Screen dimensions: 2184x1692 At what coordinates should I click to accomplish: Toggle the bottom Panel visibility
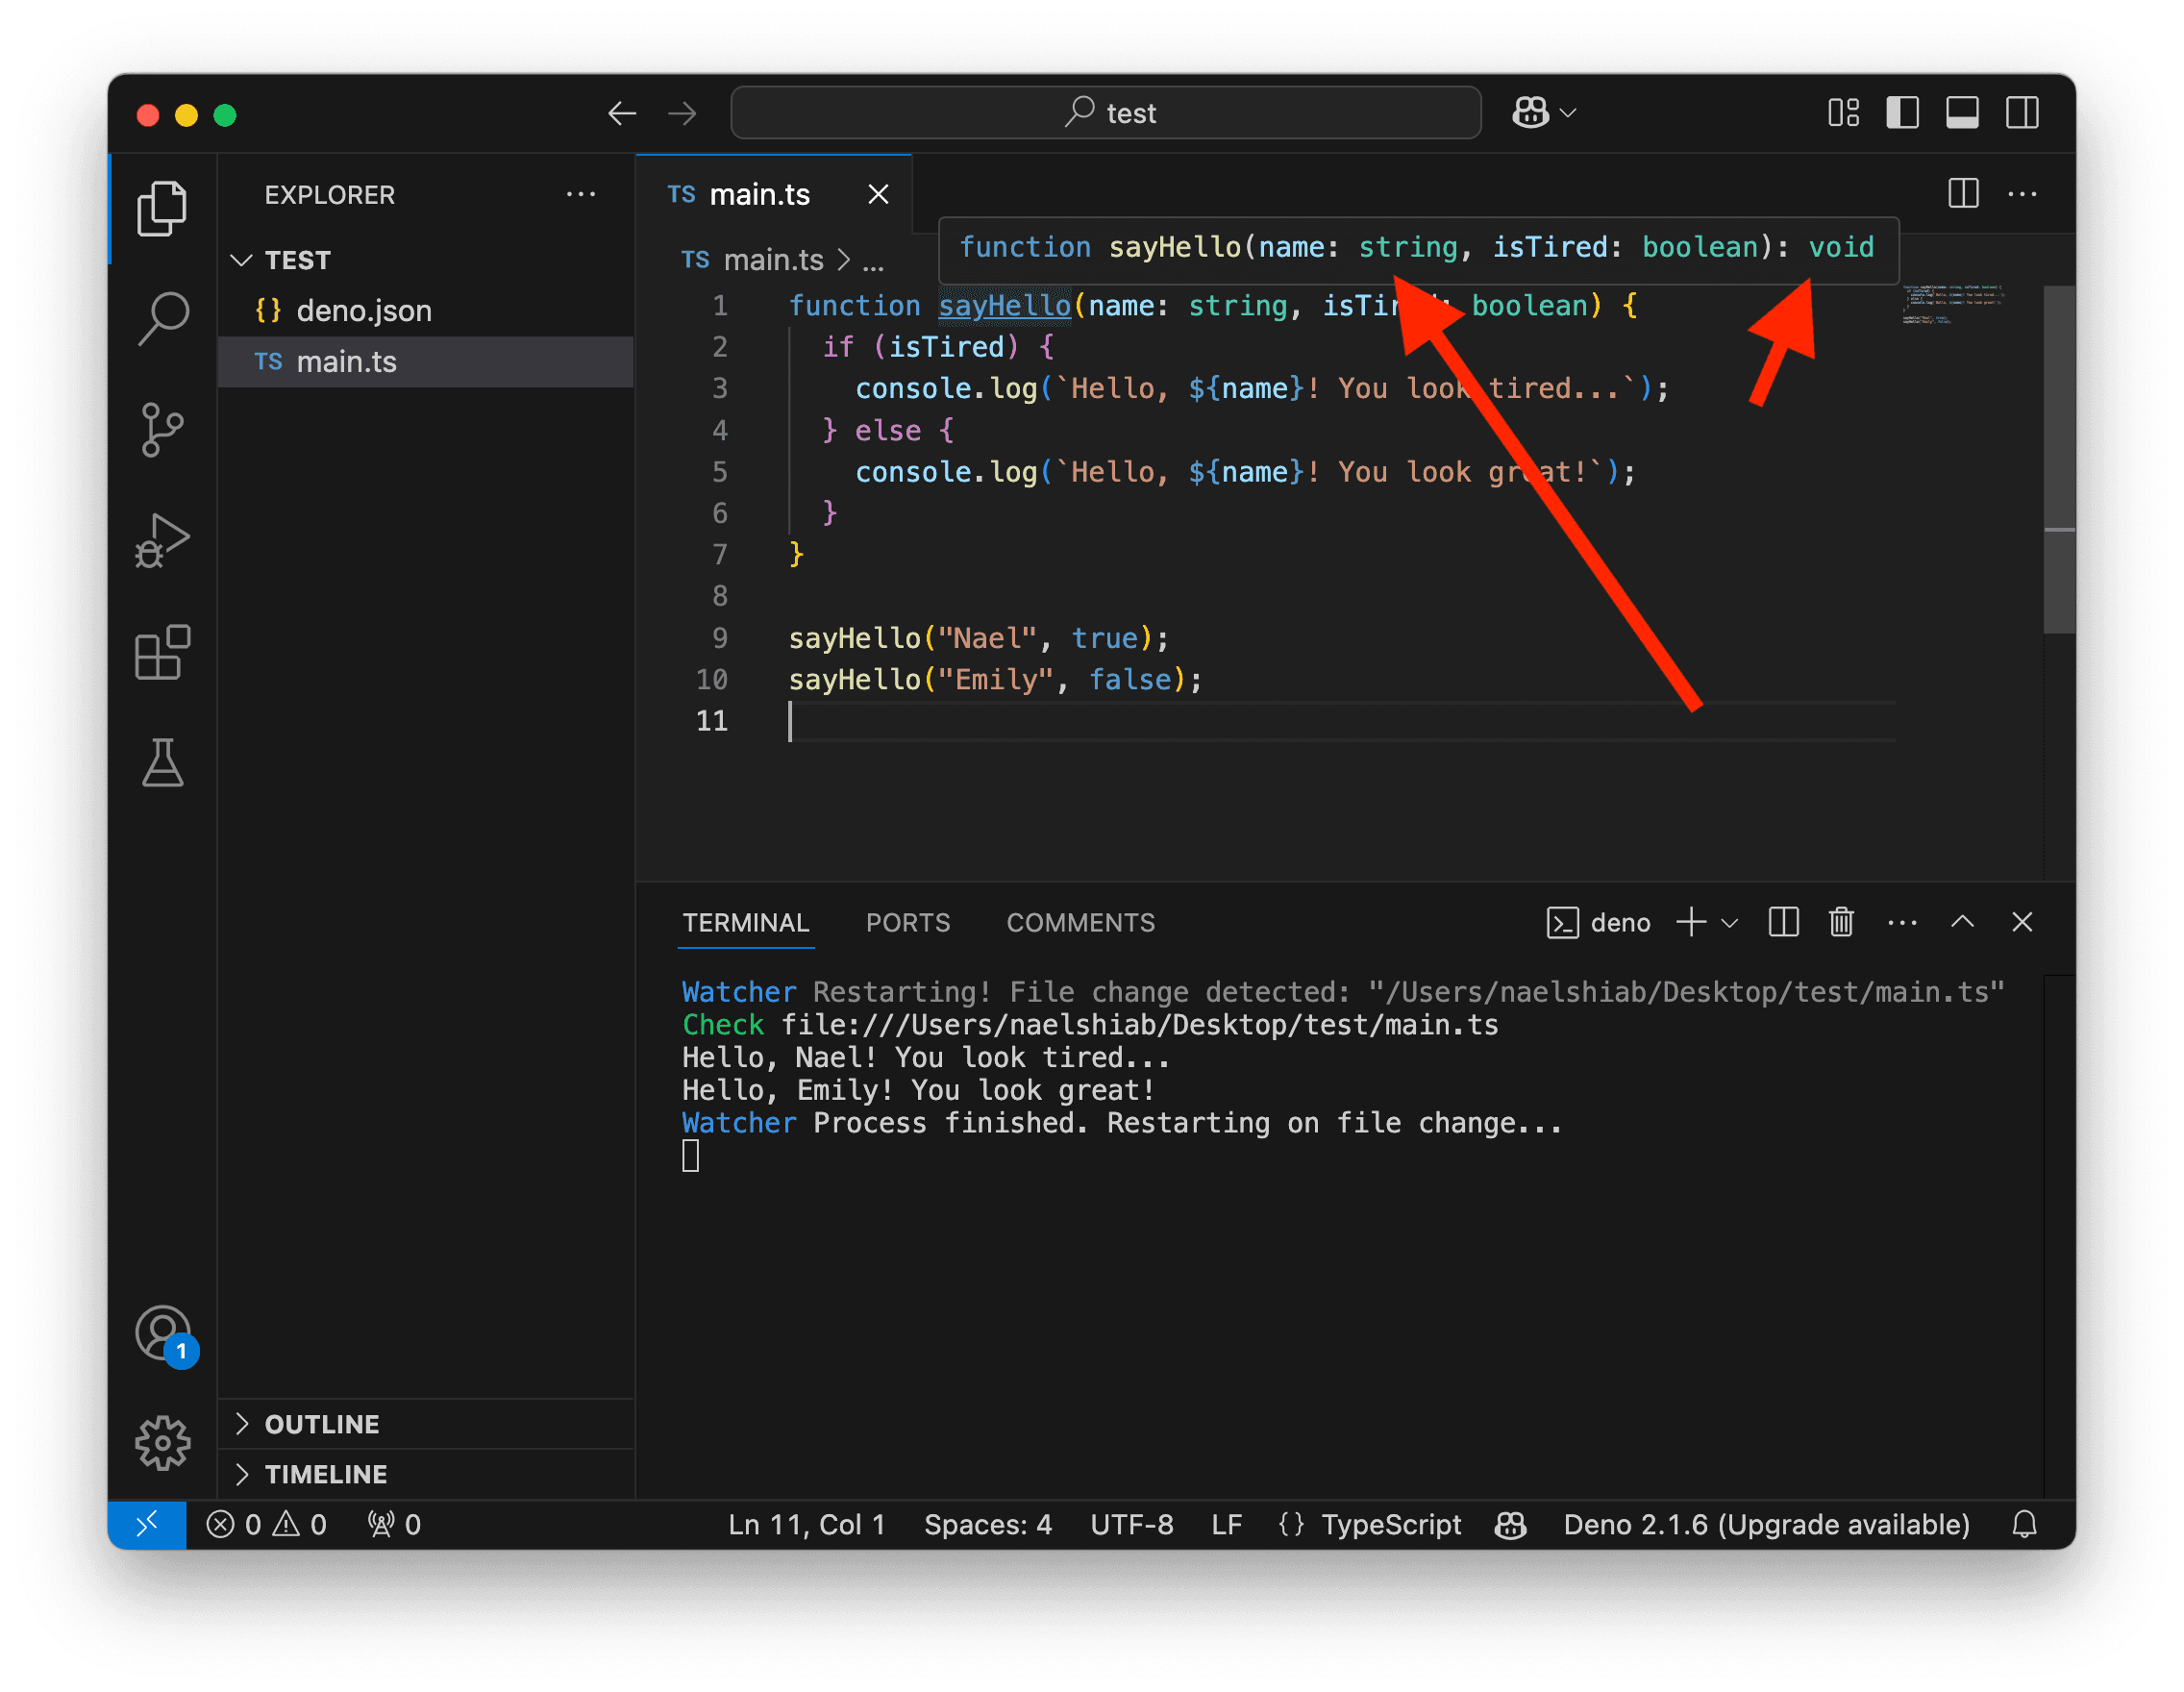pos(1962,112)
